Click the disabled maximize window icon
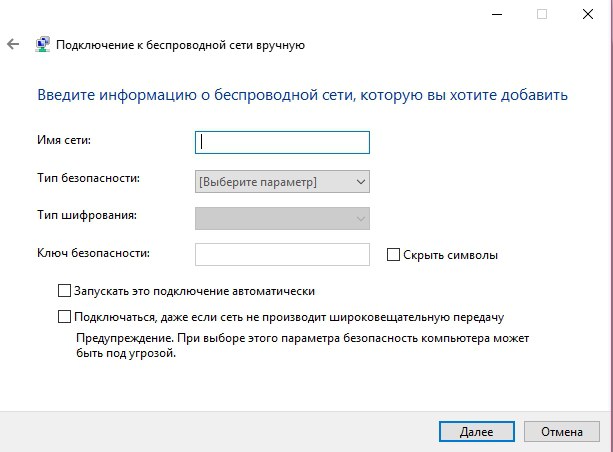Image resolution: width=613 pixels, height=452 pixels. tap(542, 14)
